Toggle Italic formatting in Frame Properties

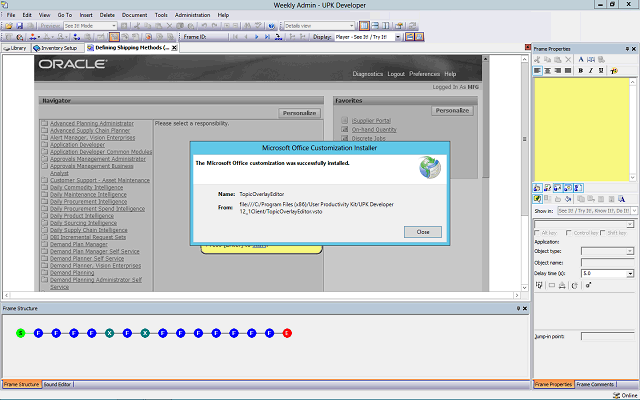[591, 71]
